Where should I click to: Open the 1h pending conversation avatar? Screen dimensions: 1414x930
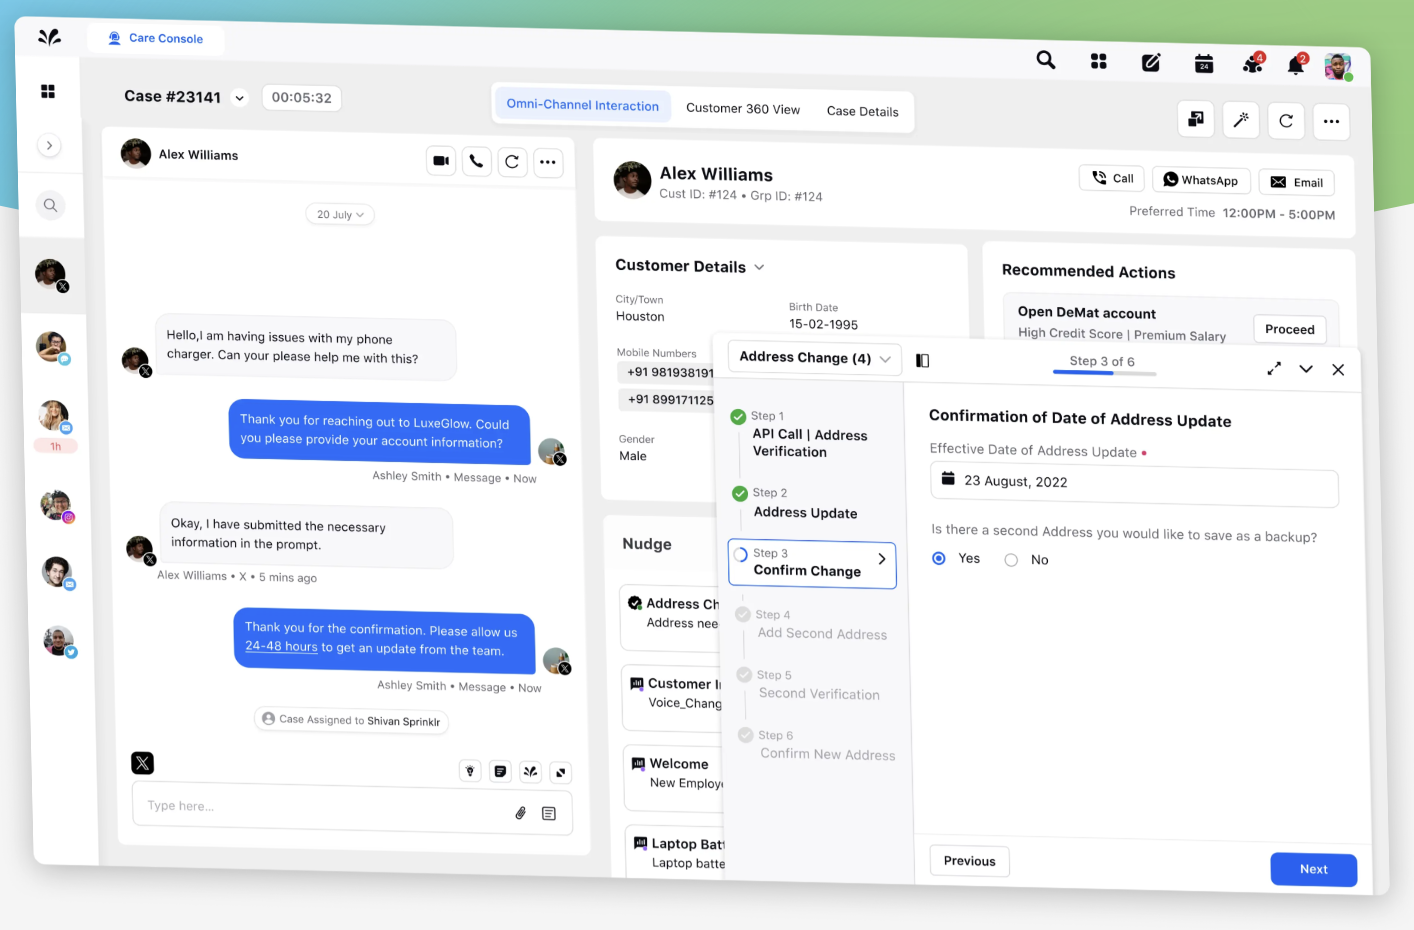(54, 415)
